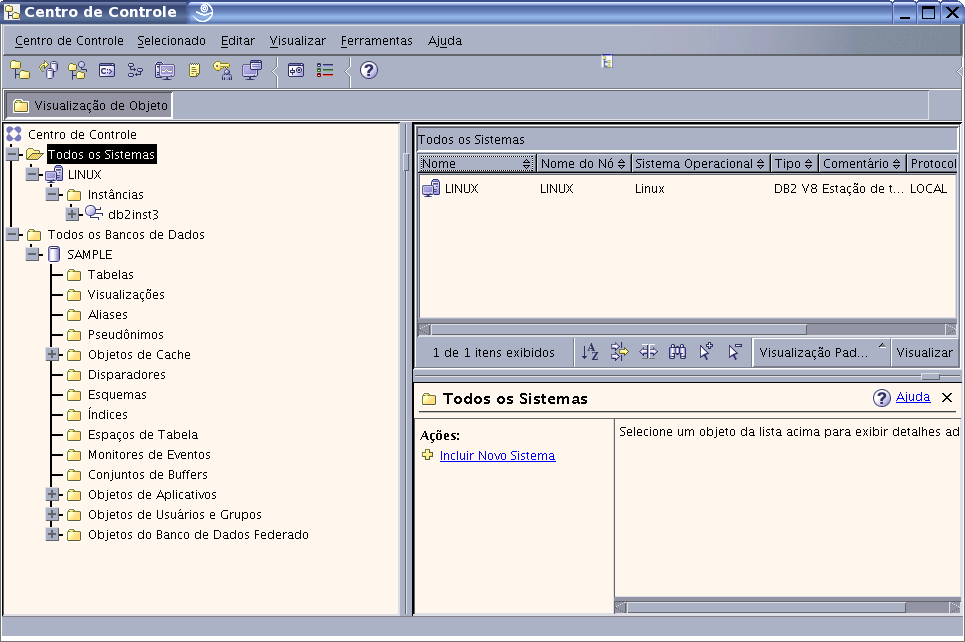Open the Control Center toolbar icon

pyautogui.click(x=20, y=70)
